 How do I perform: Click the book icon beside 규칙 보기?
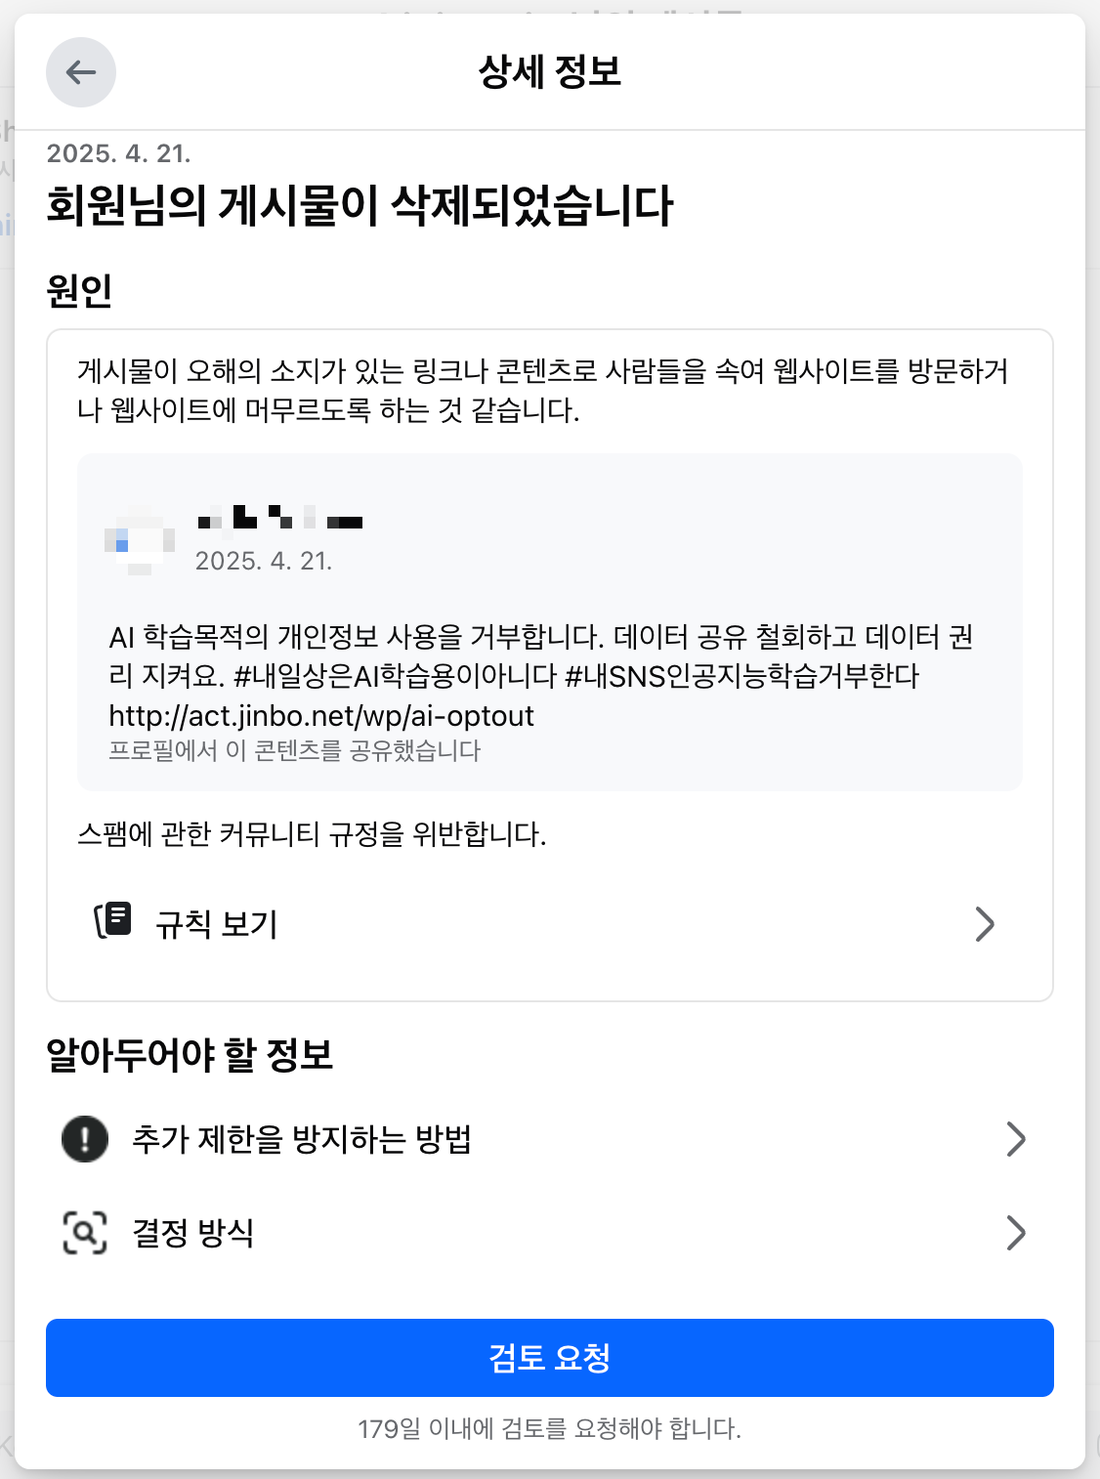coord(114,920)
